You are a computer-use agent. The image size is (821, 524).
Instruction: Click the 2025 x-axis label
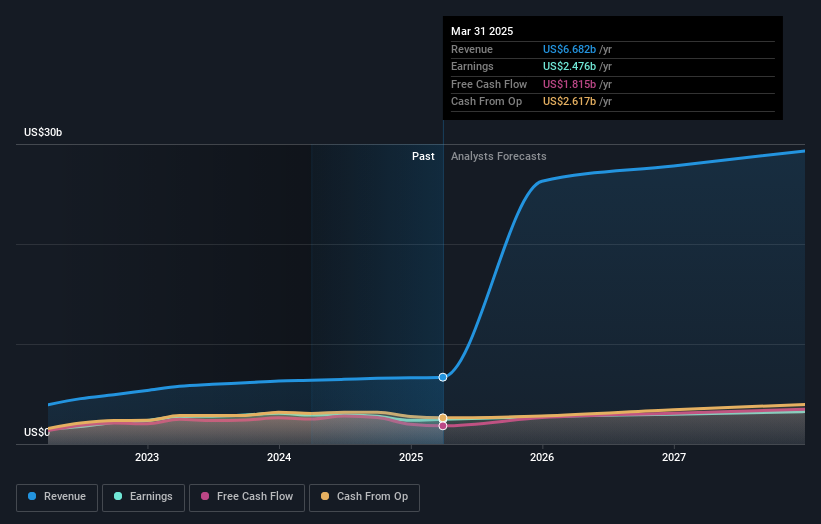(411, 457)
